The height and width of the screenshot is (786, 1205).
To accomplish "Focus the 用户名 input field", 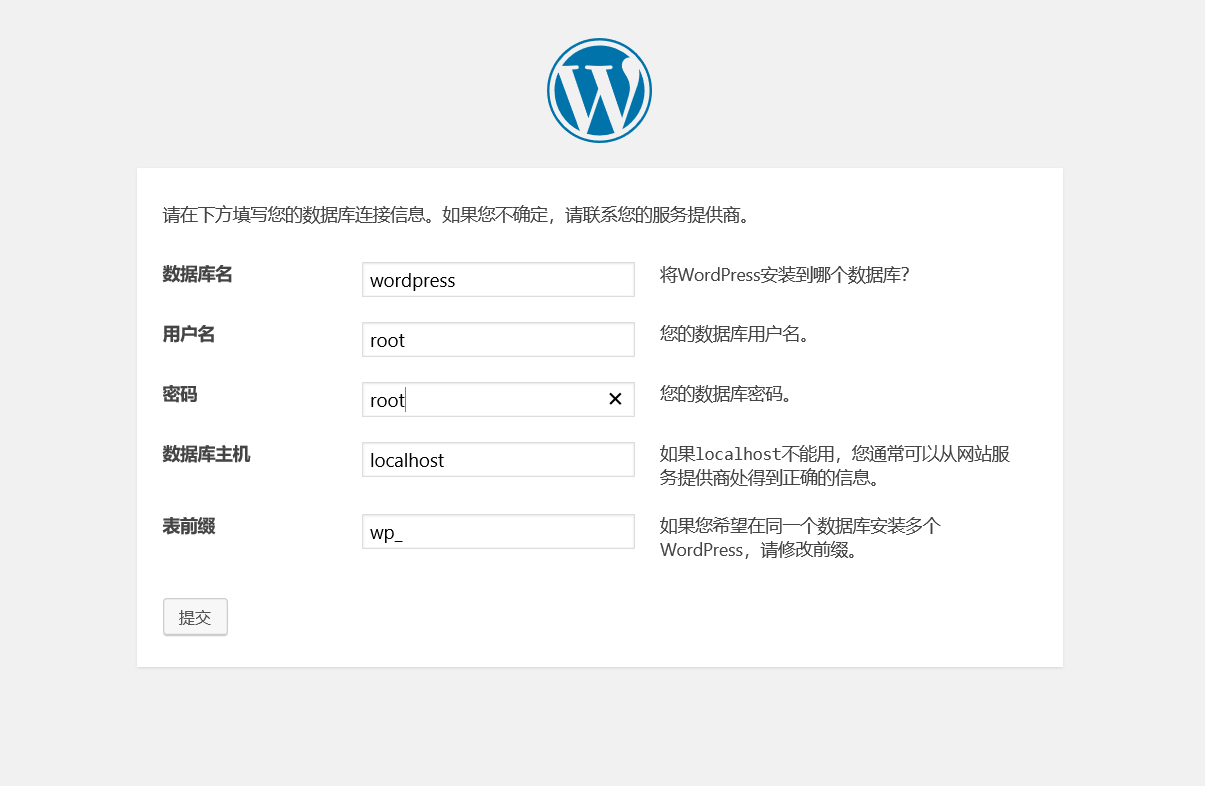I will tap(498, 340).
